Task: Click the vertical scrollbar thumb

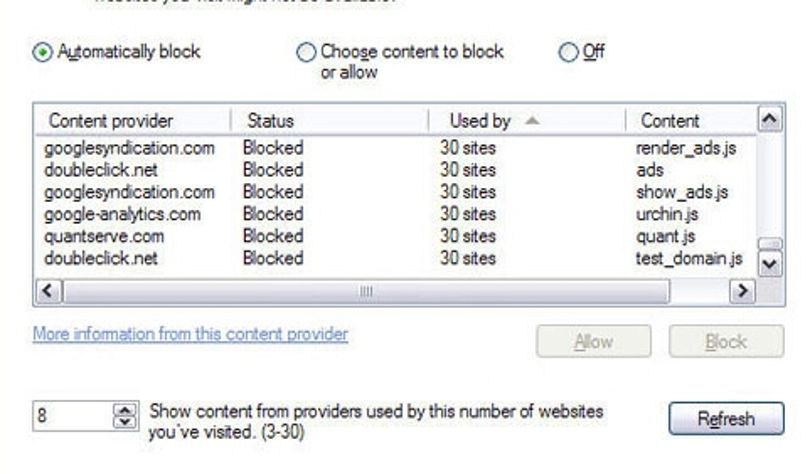Action: tap(770, 243)
